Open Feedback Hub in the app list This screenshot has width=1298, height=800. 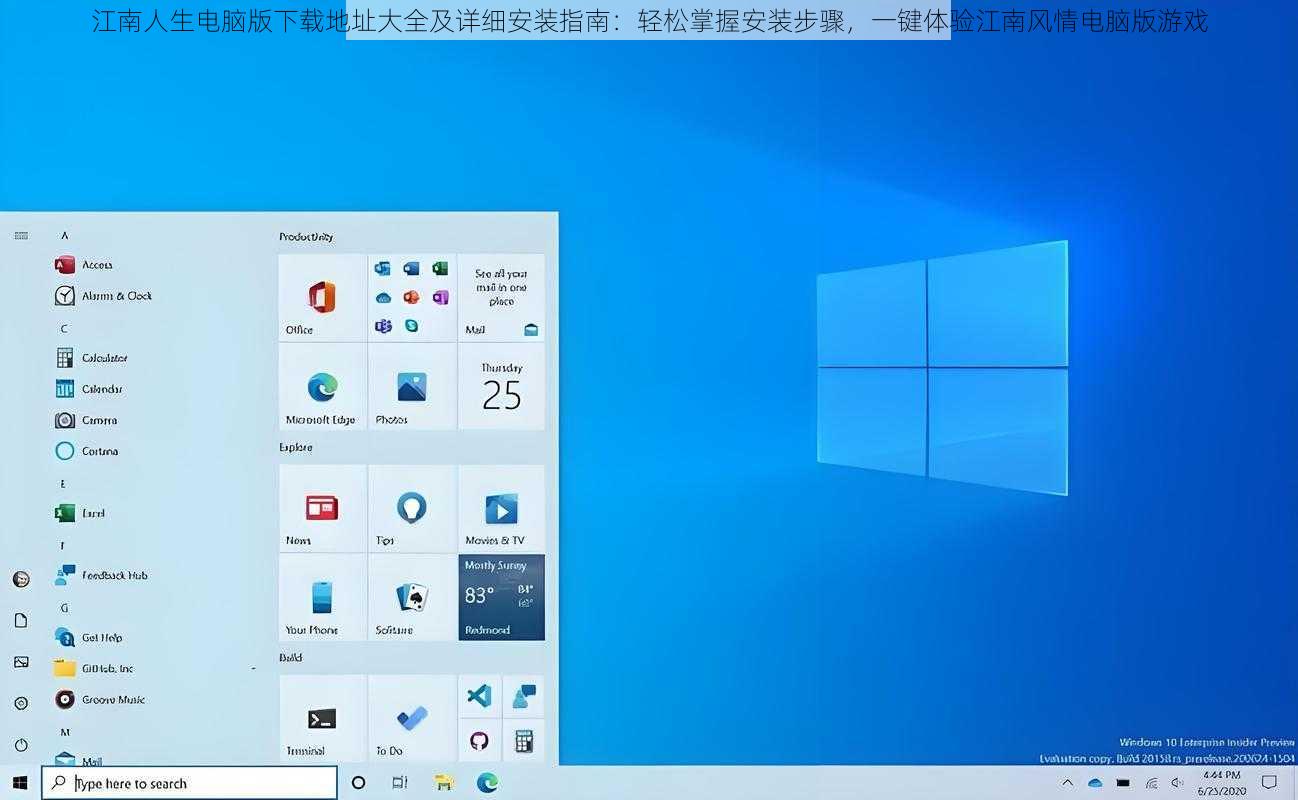101,575
